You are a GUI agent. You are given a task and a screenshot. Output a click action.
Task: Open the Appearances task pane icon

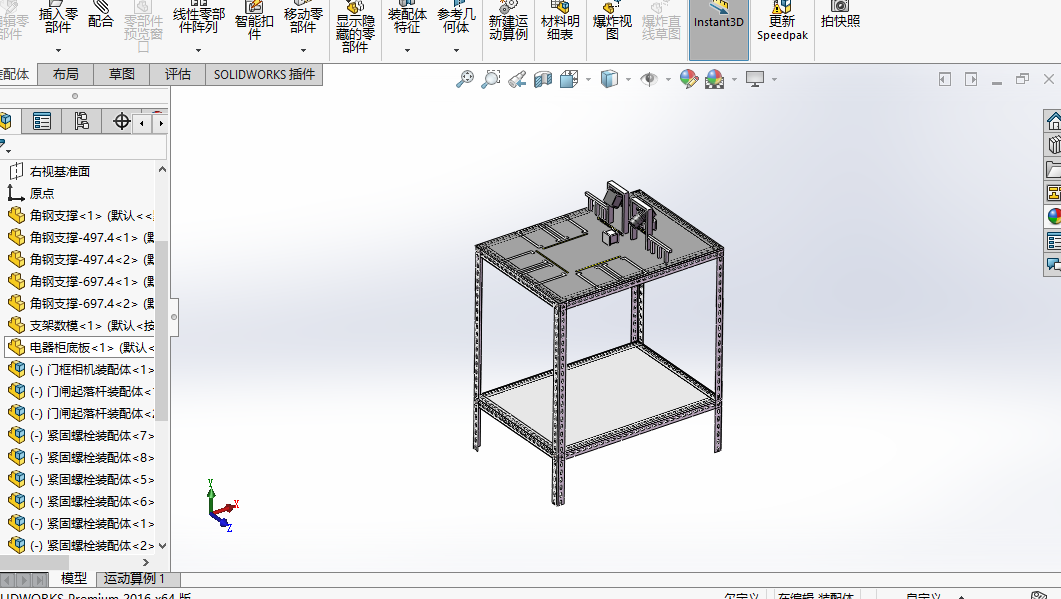tap(1053, 216)
